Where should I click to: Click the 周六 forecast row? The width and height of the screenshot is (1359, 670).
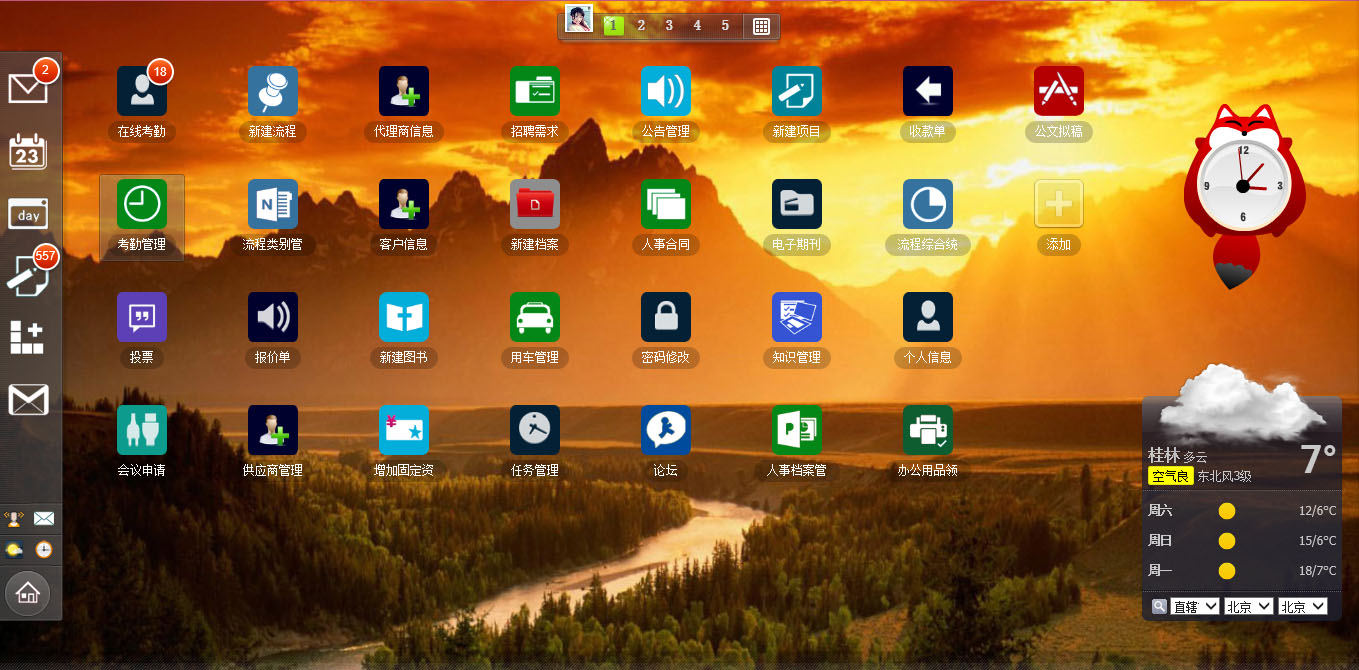[1242, 511]
